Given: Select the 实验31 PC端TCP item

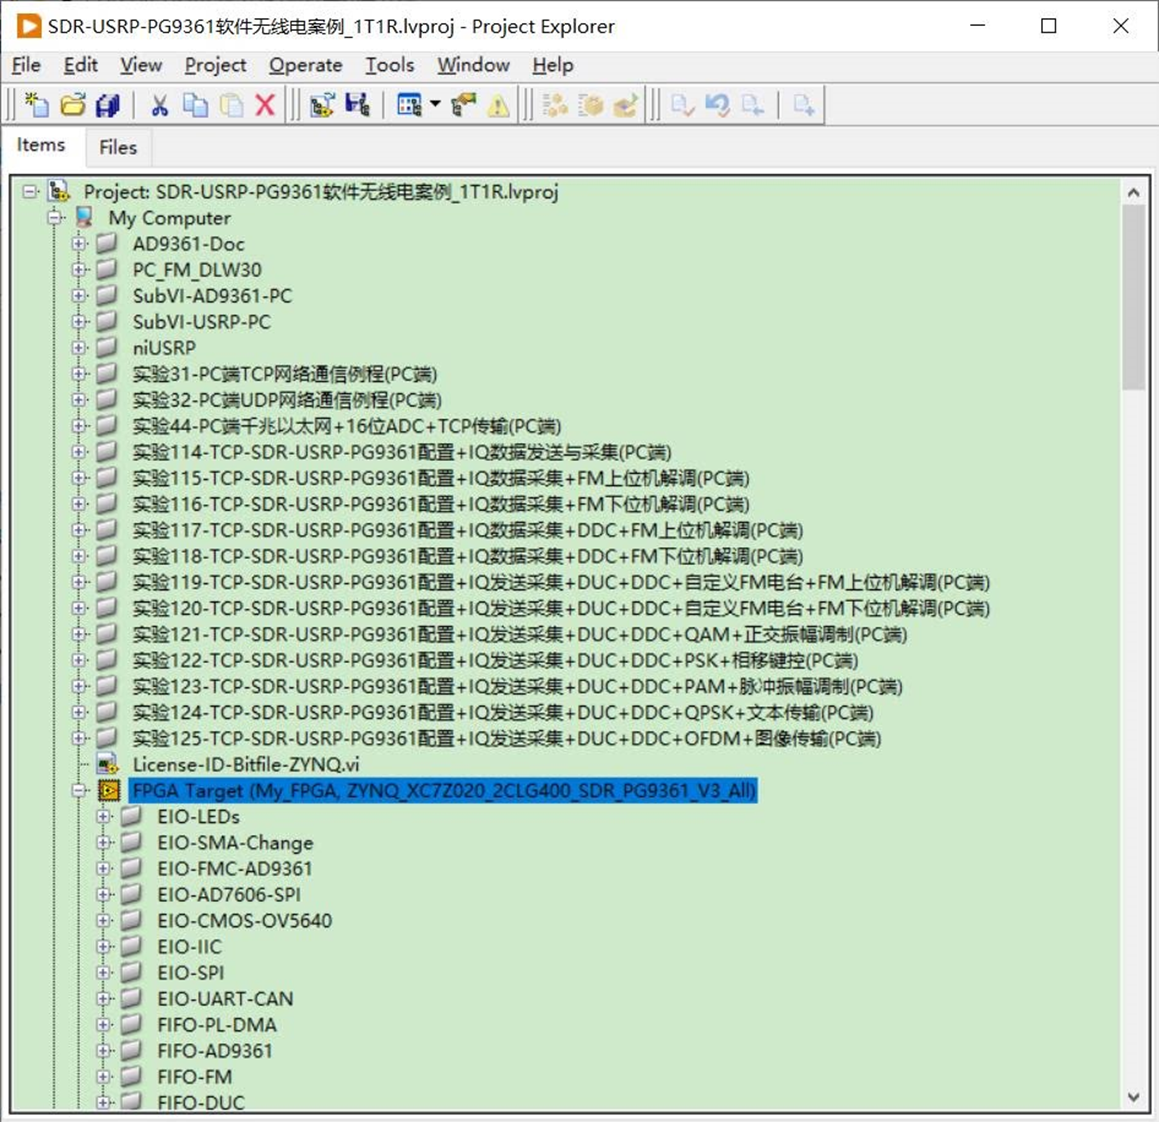Looking at the screenshot, I should (x=285, y=374).
